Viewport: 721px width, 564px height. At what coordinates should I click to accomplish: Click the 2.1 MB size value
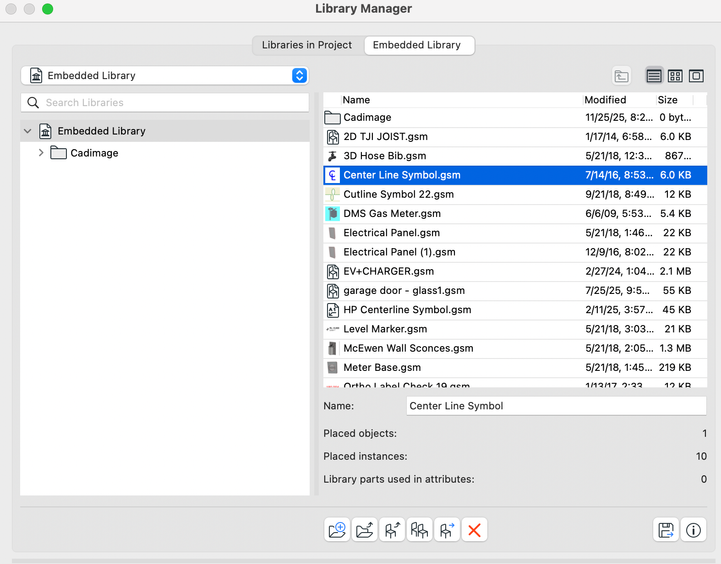click(675, 271)
